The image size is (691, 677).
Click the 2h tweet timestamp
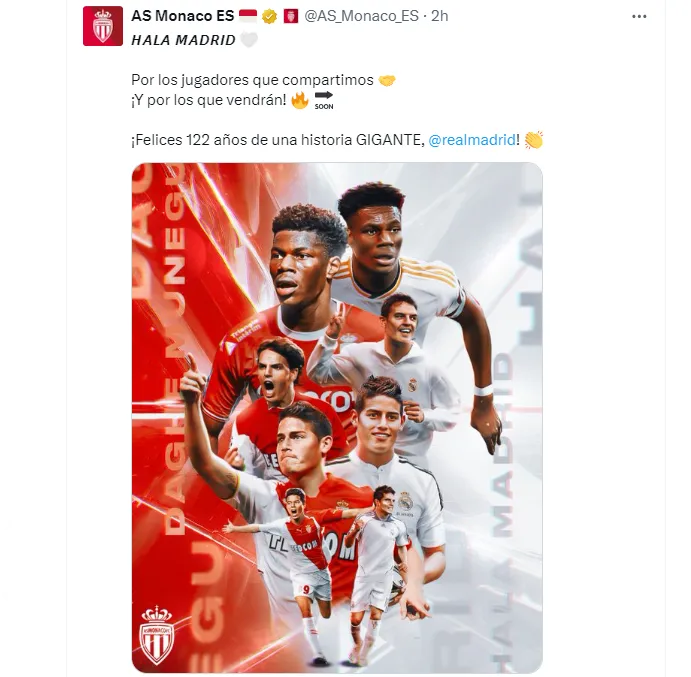point(439,16)
